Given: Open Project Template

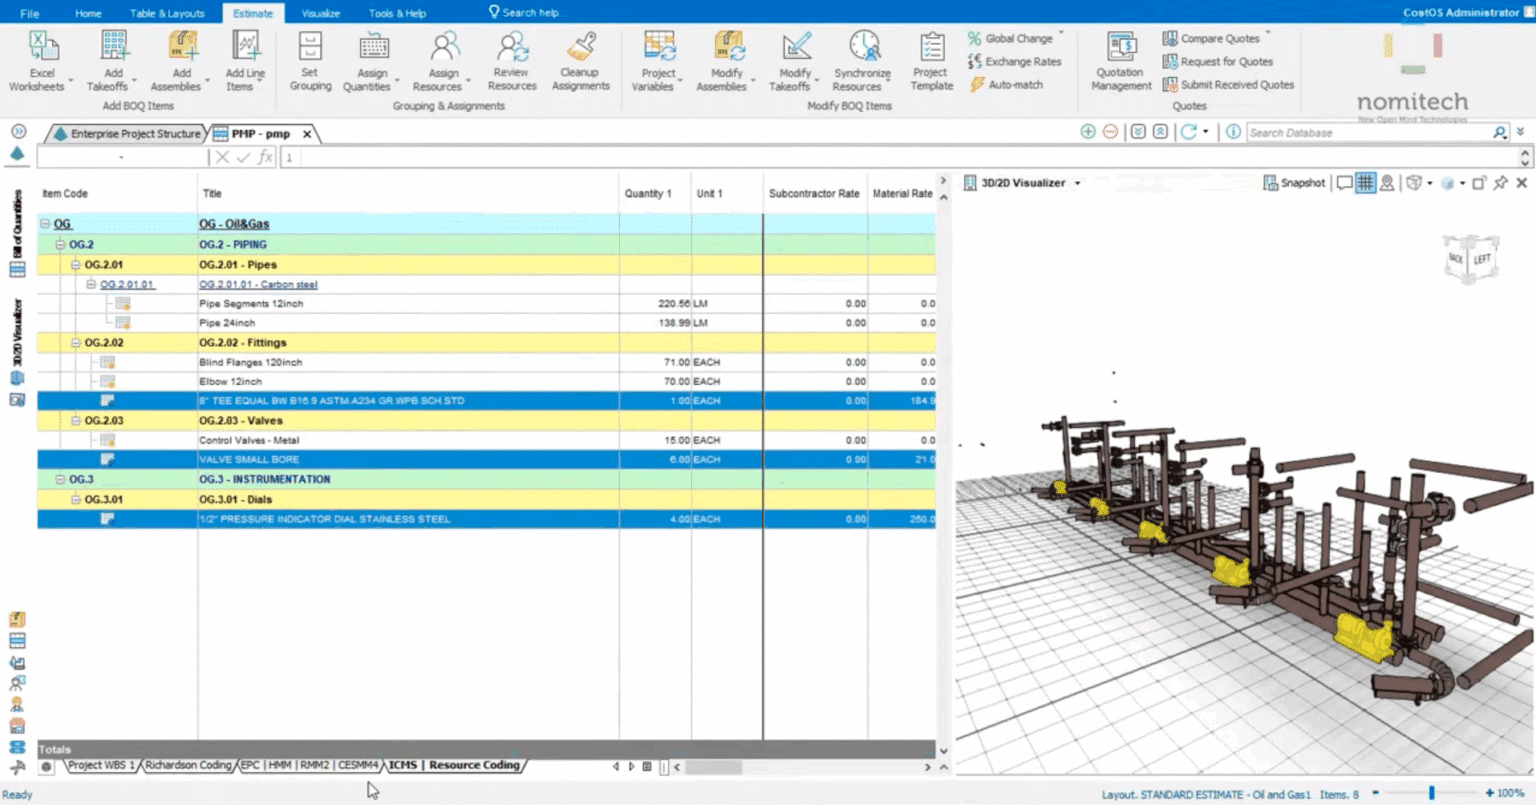Looking at the screenshot, I should click(x=931, y=61).
